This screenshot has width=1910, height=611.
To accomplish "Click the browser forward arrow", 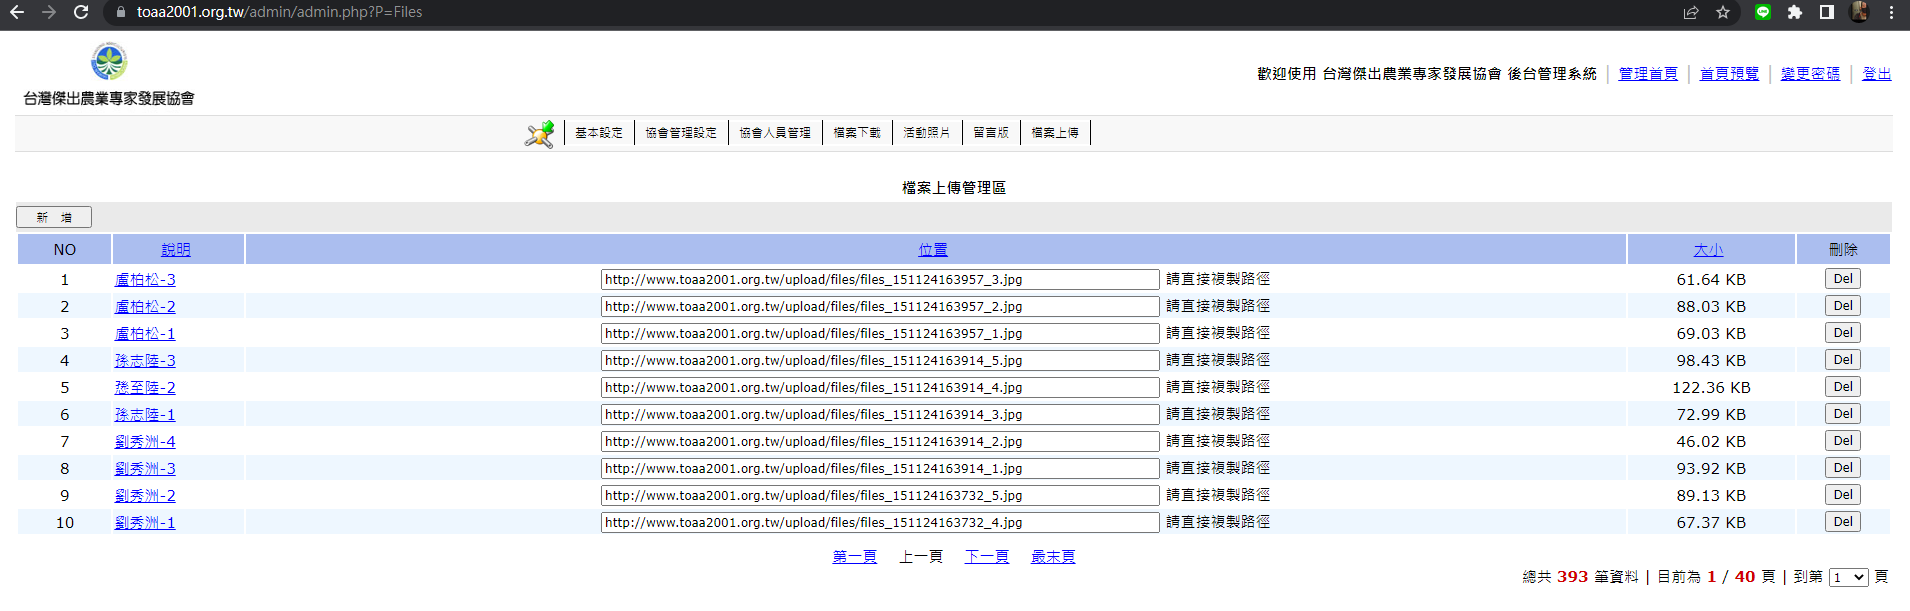I will [49, 12].
